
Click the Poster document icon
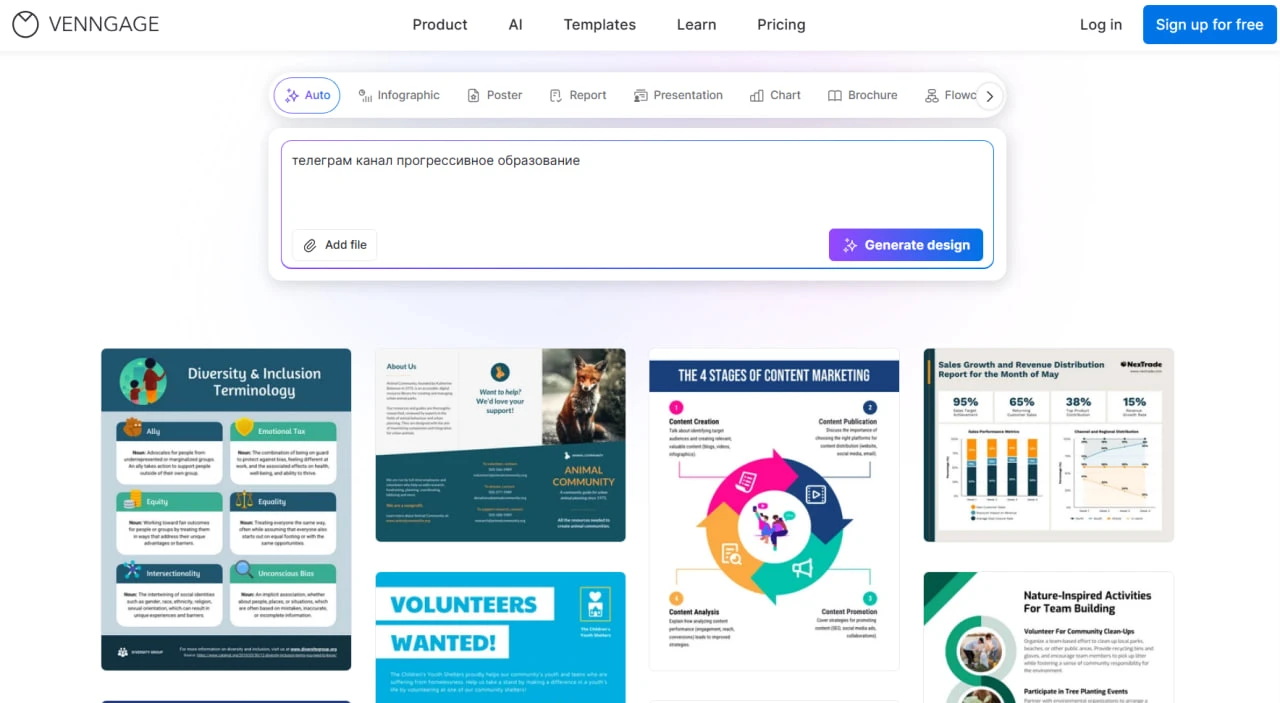tap(473, 95)
